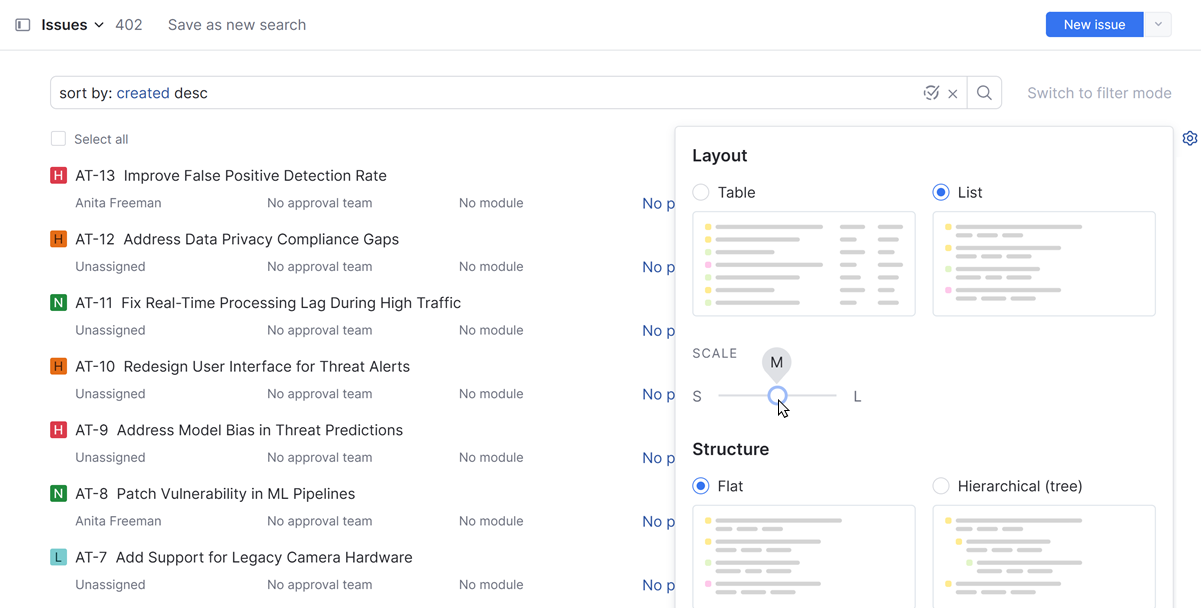The image size is (1201, 608).
Task: Click No approval team on AT-13
Action: (x=320, y=203)
